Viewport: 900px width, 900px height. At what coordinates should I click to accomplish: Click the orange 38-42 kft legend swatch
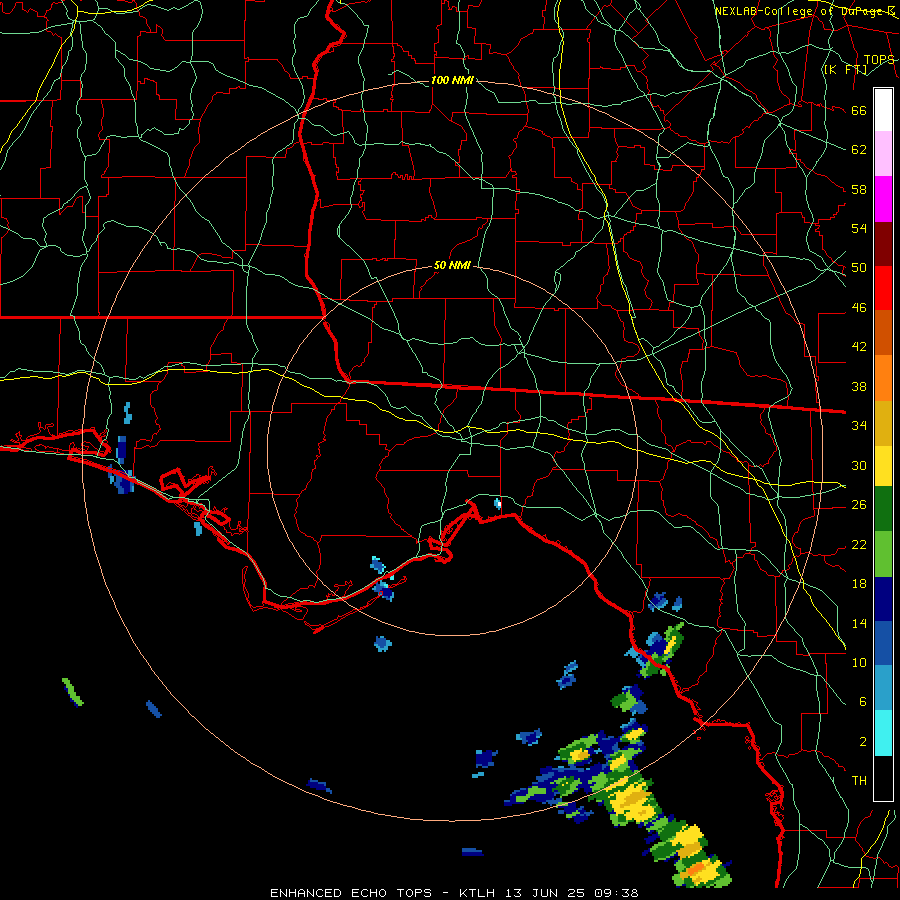click(883, 378)
